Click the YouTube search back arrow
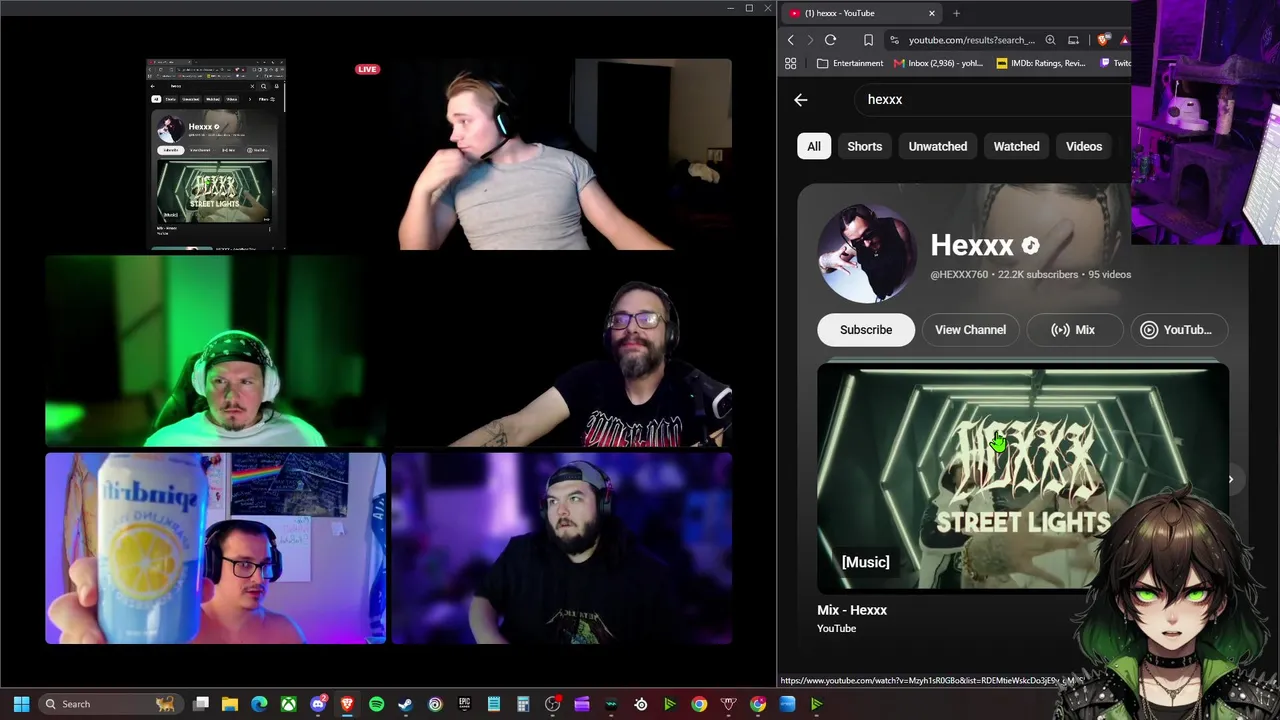 pos(800,100)
